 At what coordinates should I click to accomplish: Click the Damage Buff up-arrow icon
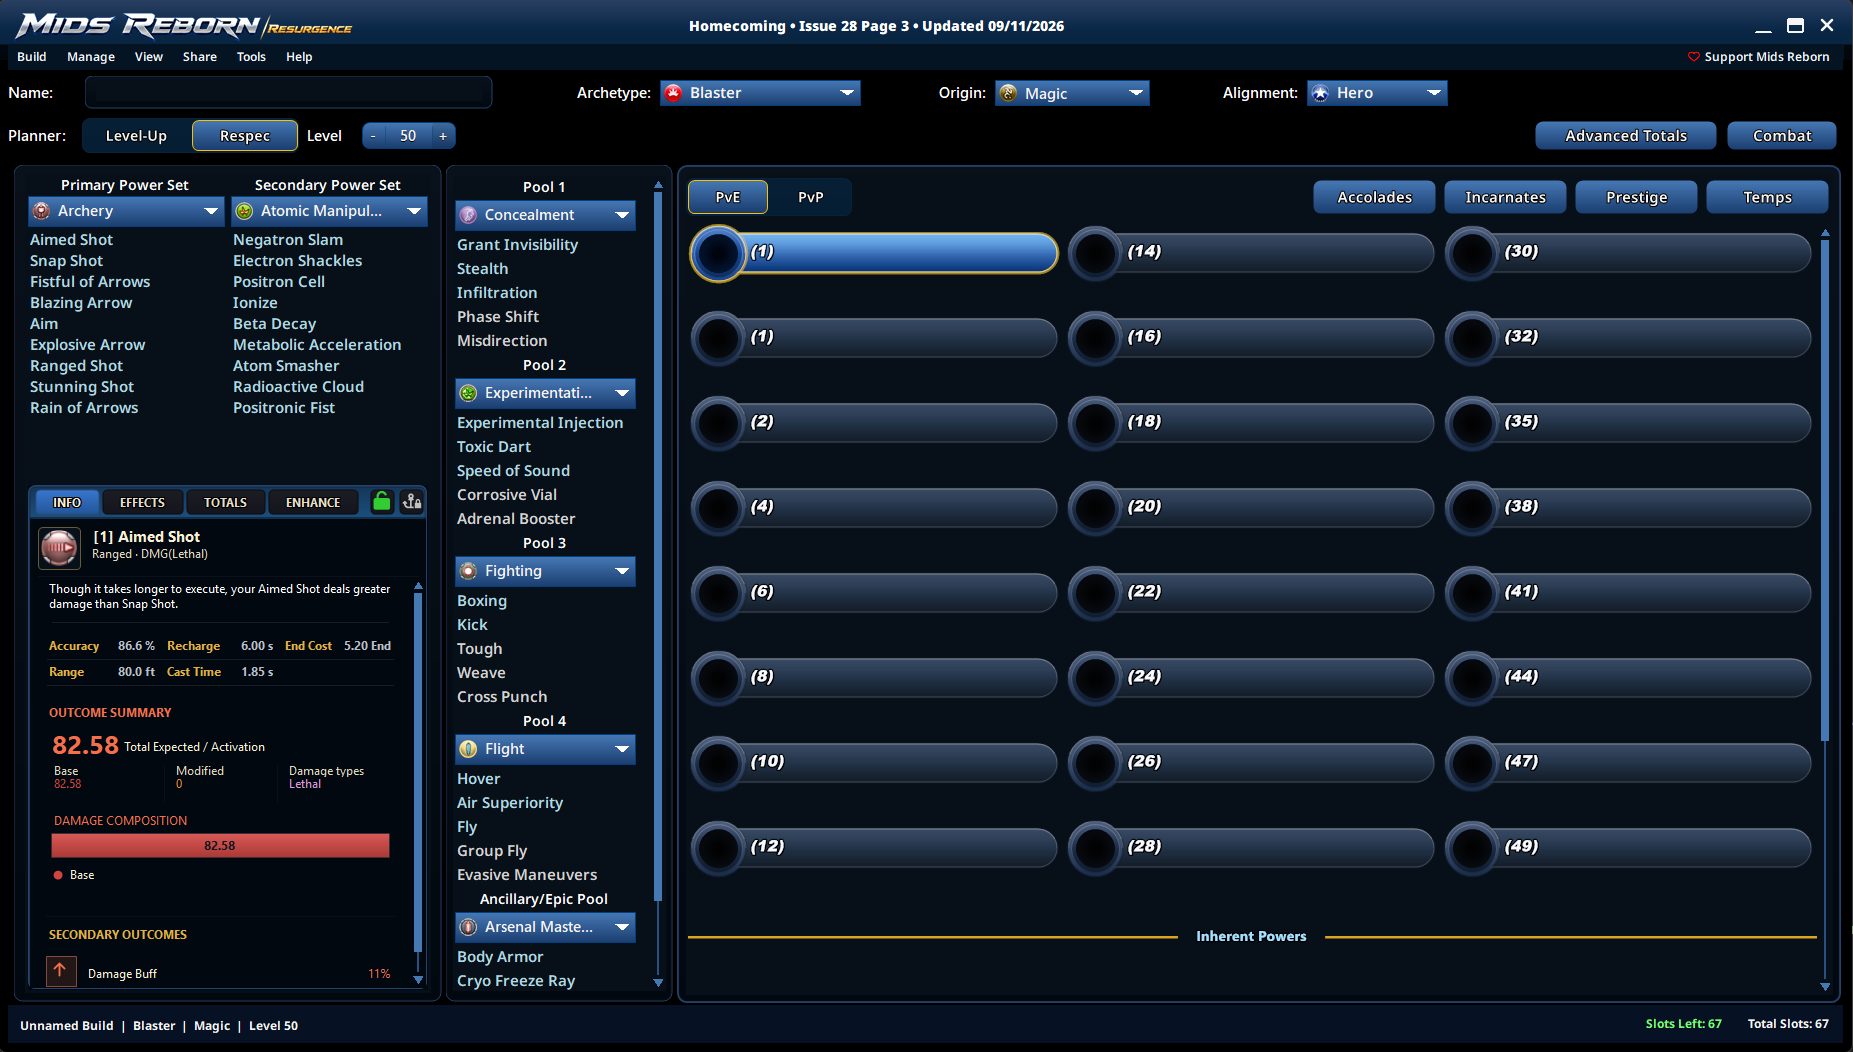click(61, 971)
